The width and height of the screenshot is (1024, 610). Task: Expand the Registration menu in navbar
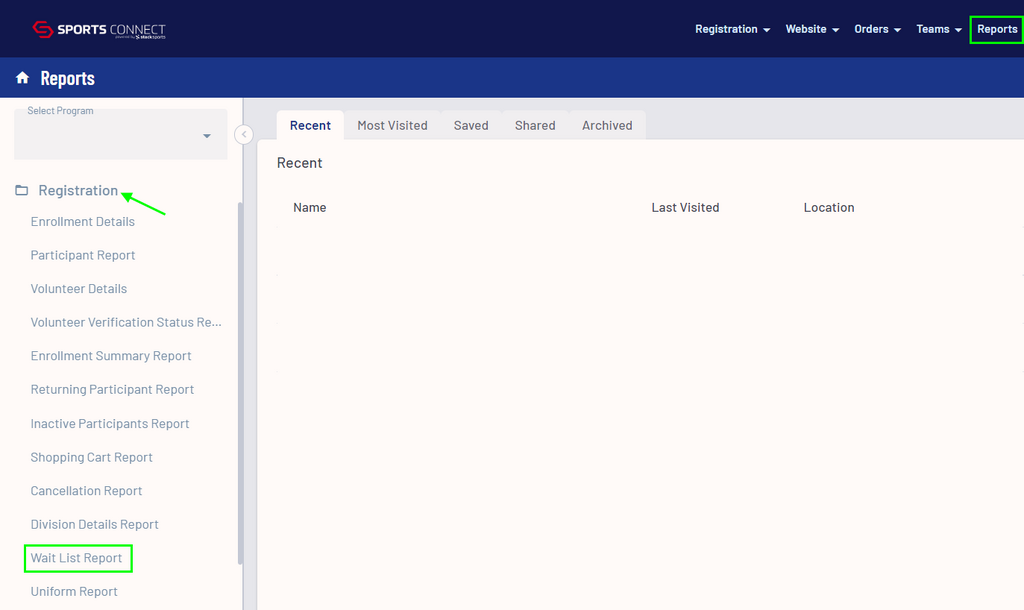(732, 29)
